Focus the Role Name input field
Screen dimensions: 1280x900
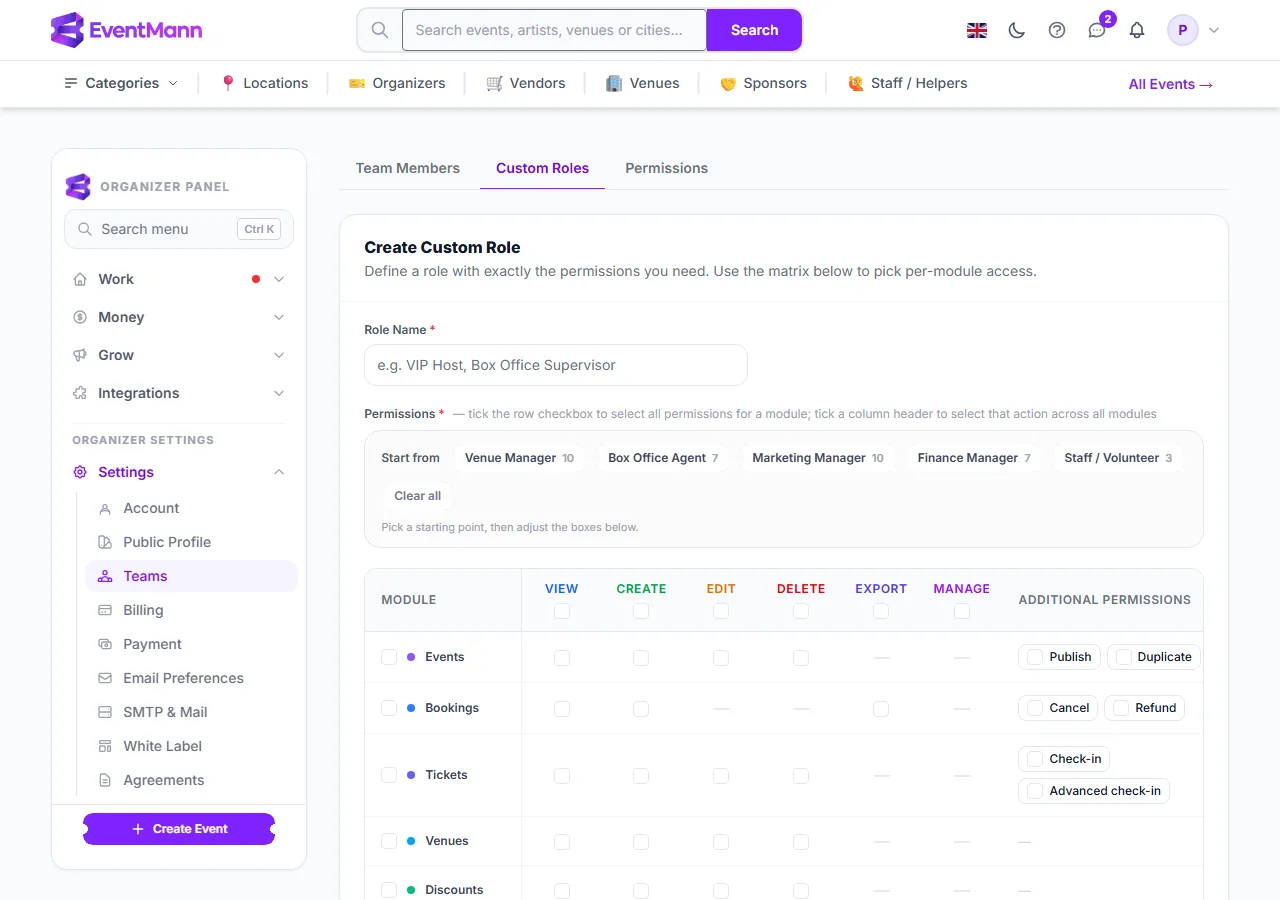[x=556, y=365]
